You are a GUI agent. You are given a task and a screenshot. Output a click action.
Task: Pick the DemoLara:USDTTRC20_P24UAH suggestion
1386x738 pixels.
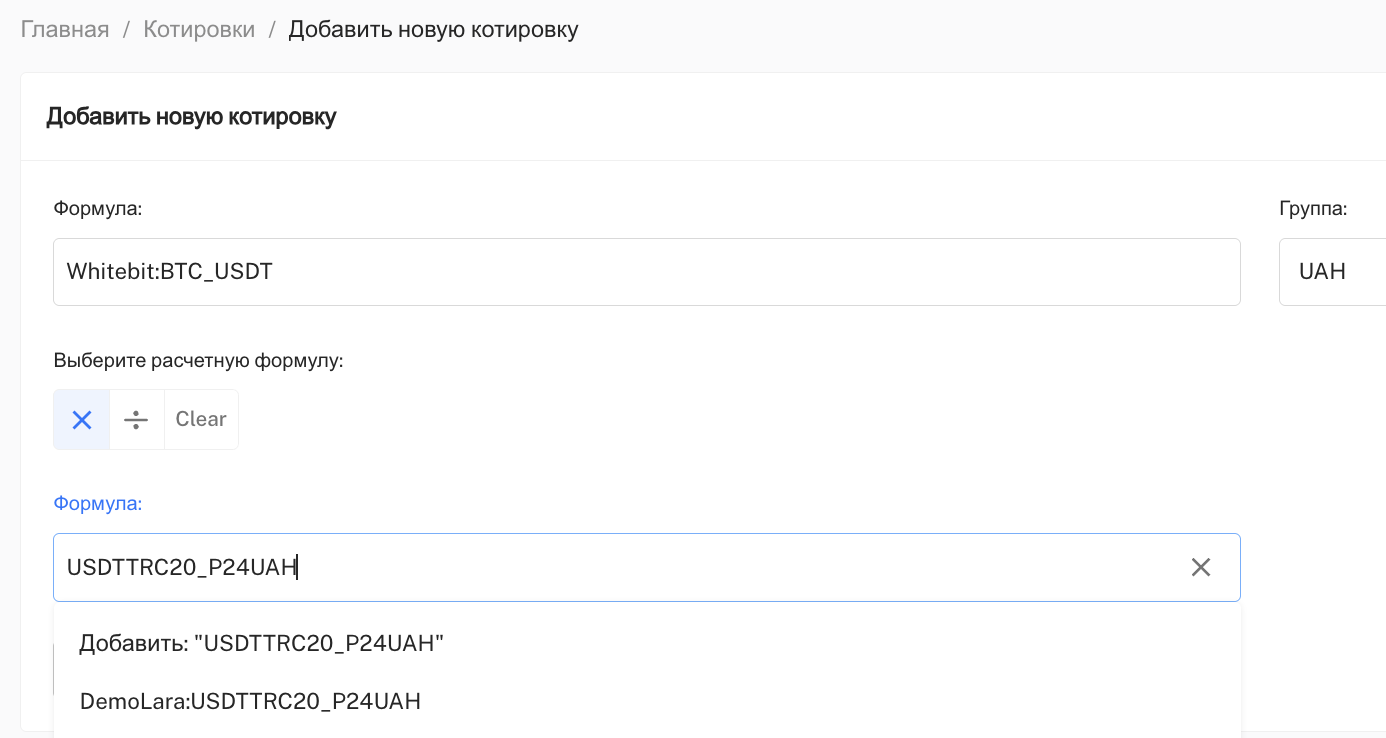pos(250,701)
